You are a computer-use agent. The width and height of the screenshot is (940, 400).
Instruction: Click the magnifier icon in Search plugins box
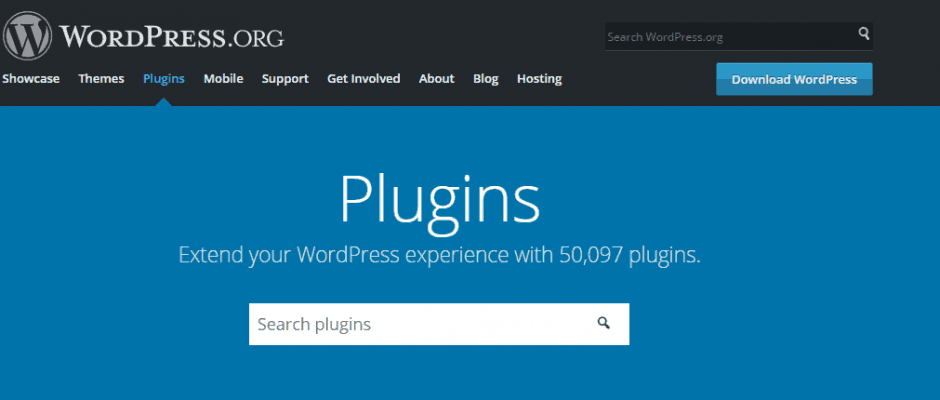603,323
